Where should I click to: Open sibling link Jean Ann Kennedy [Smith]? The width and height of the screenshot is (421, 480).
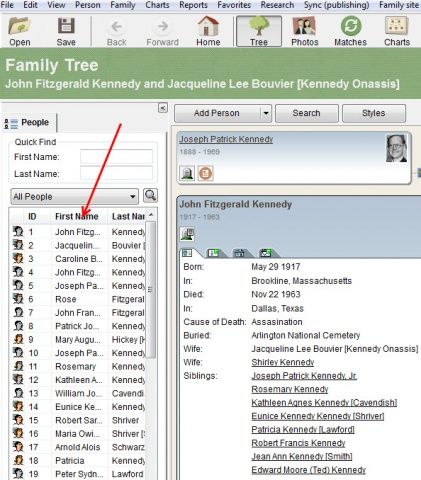point(302,457)
